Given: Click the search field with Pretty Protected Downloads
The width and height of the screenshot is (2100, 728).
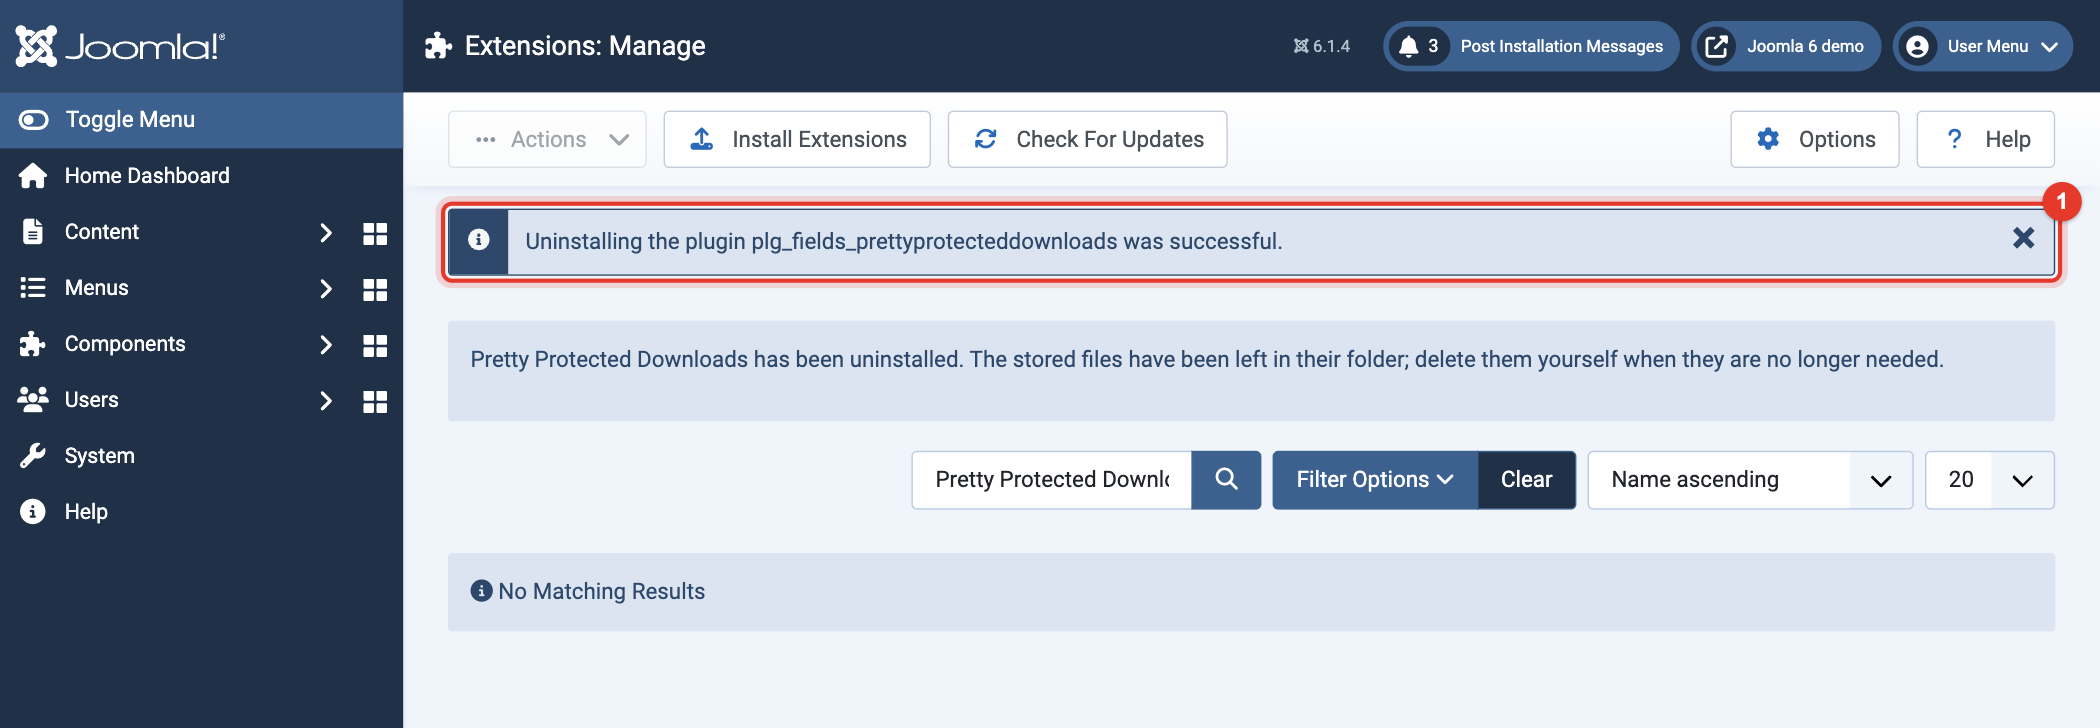Looking at the screenshot, I should click(x=1052, y=480).
